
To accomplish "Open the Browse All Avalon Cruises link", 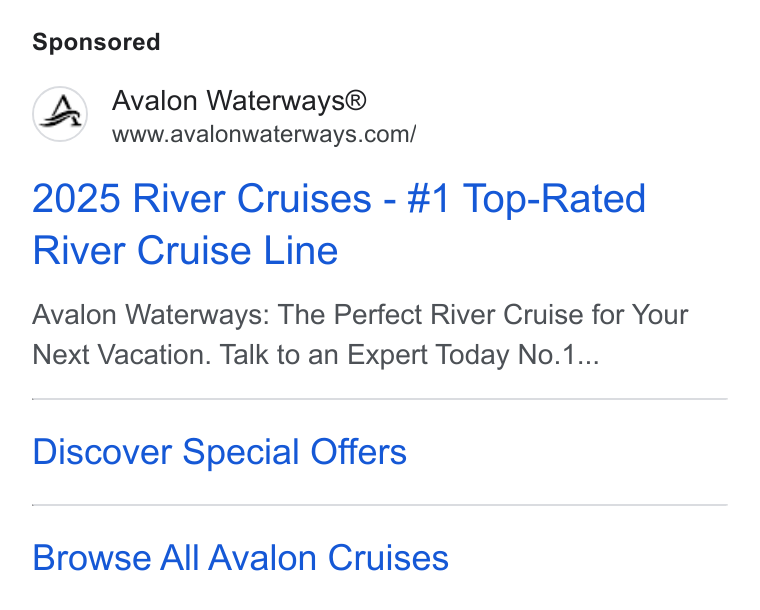I will [x=240, y=558].
